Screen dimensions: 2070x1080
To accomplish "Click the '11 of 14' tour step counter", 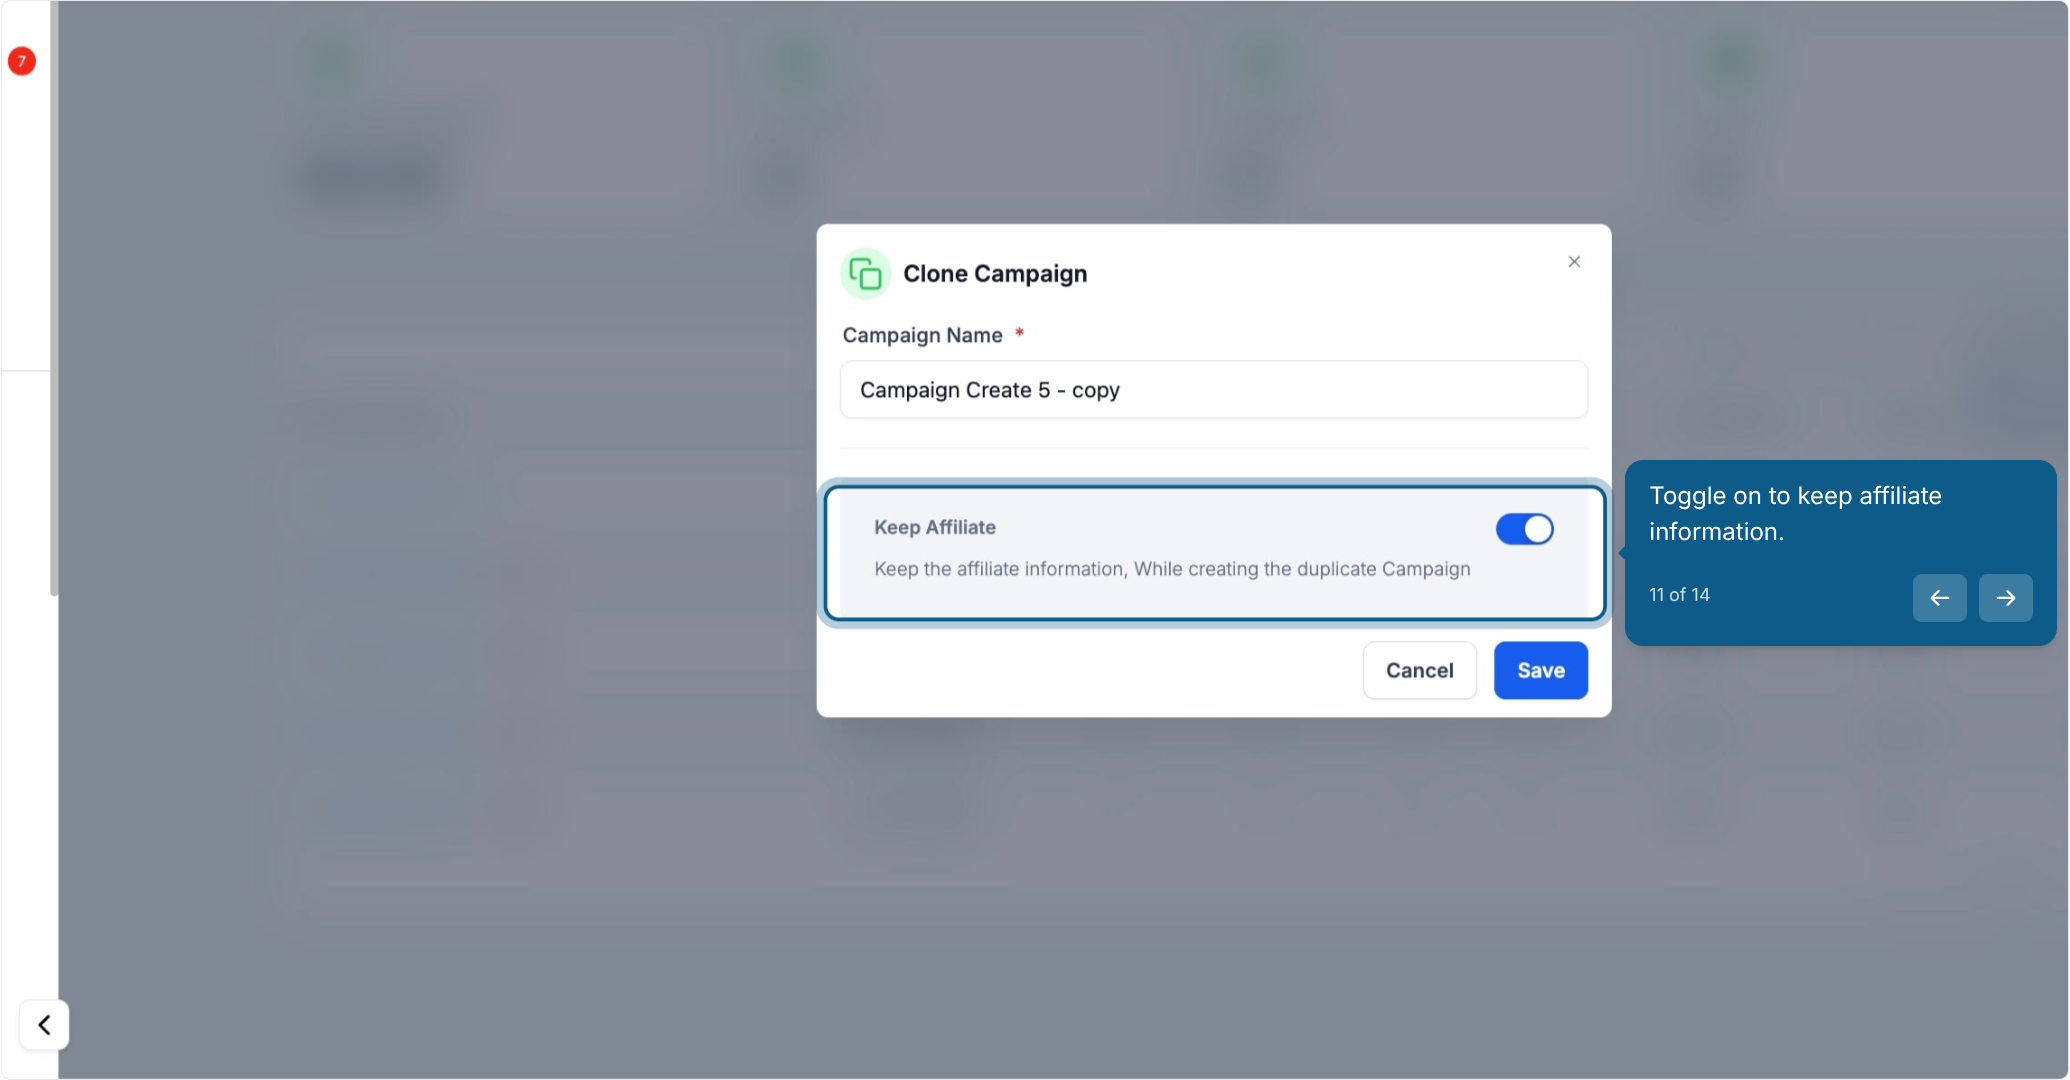I will 1679,595.
